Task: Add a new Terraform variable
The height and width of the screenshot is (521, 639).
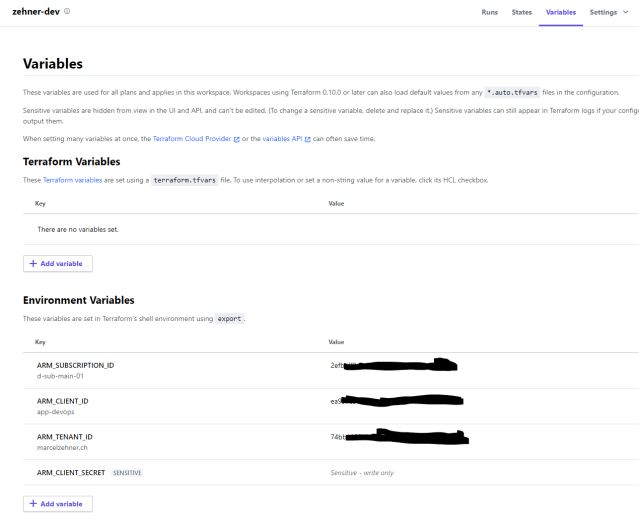Action: coord(58,264)
